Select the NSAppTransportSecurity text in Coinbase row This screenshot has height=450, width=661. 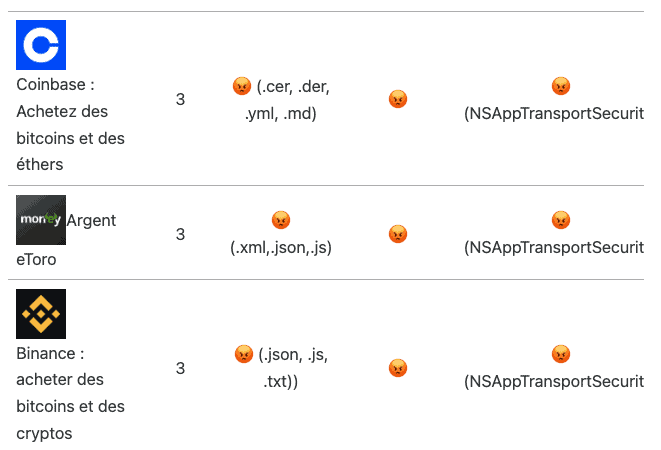(x=553, y=113)
